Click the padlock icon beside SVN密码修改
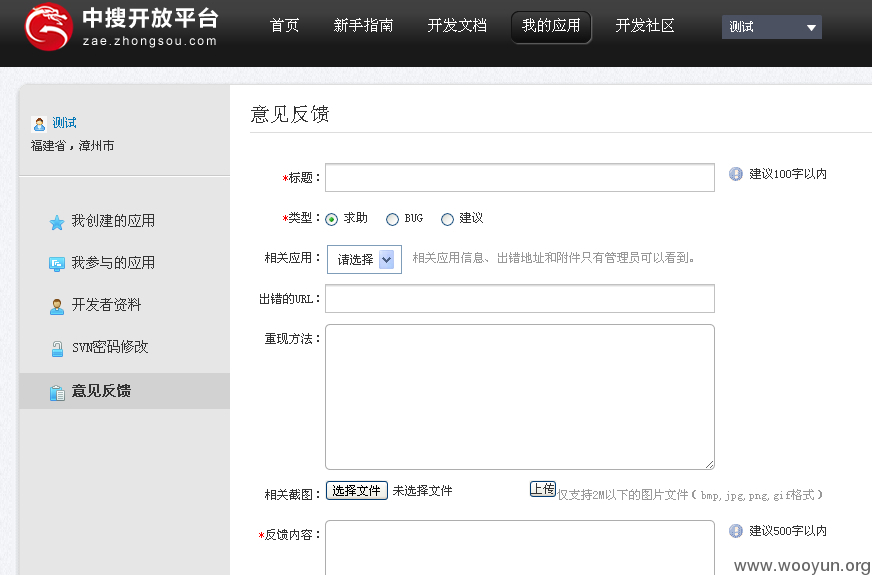The width and height of the screenshot is (872, 575). coord(57,349)
